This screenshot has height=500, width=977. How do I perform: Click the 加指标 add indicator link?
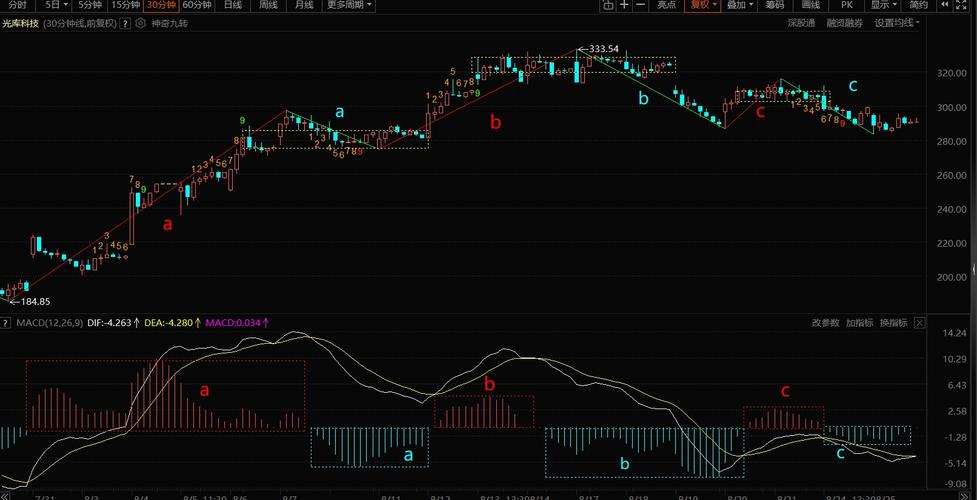tap(860, 322)
